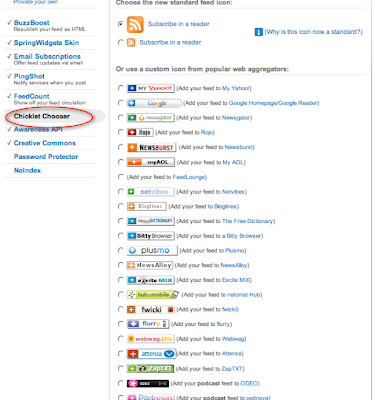The image size is (375, 400).
Task: Choose the ODEO podcast radio option
Action: (121, 383)
